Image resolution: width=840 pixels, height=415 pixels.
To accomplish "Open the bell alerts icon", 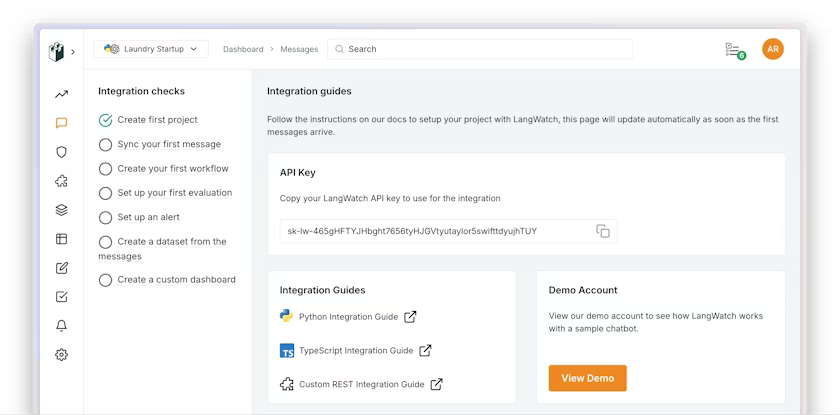I will (x=61, y=326).
